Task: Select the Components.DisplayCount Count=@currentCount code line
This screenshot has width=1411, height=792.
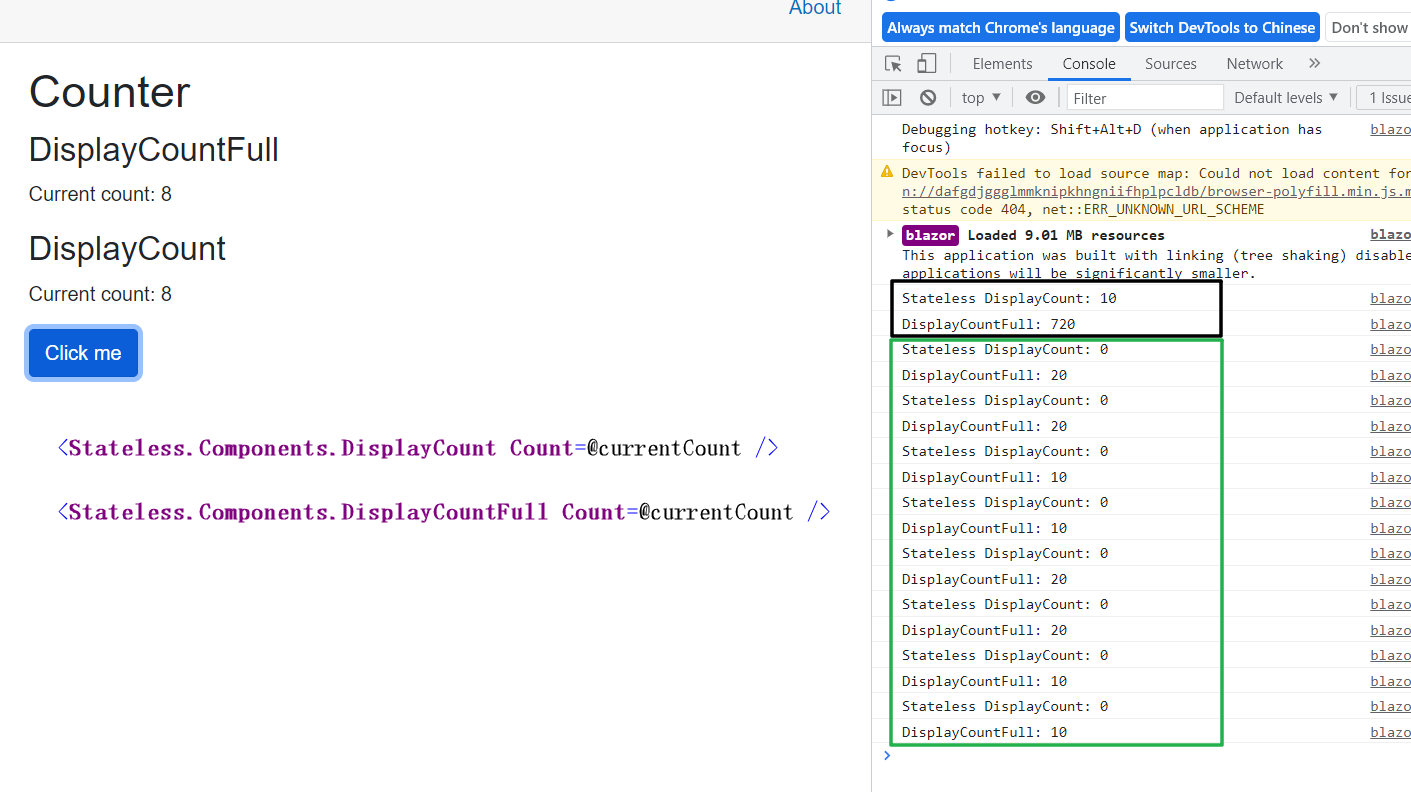Action: pyautogui.click(x=418, y=448)
